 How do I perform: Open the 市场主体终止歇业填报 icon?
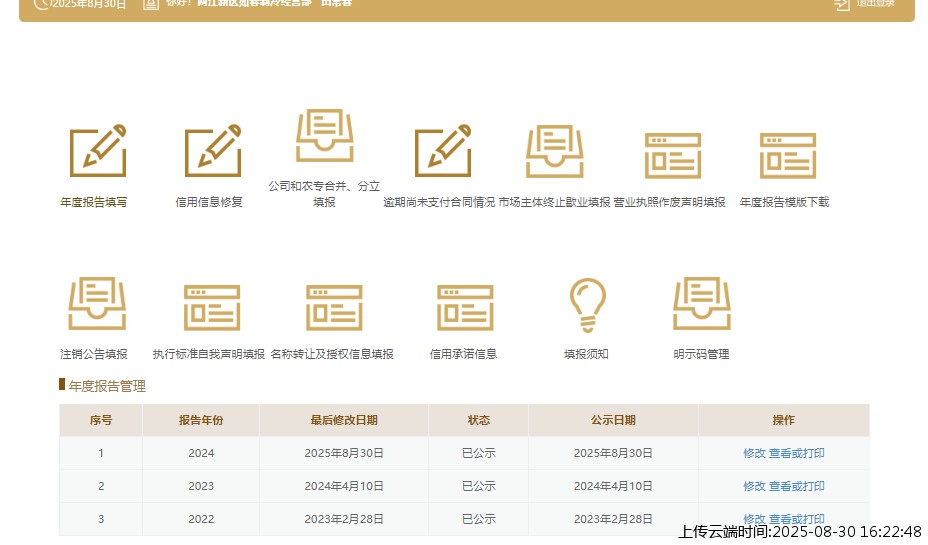pos(555,151)
